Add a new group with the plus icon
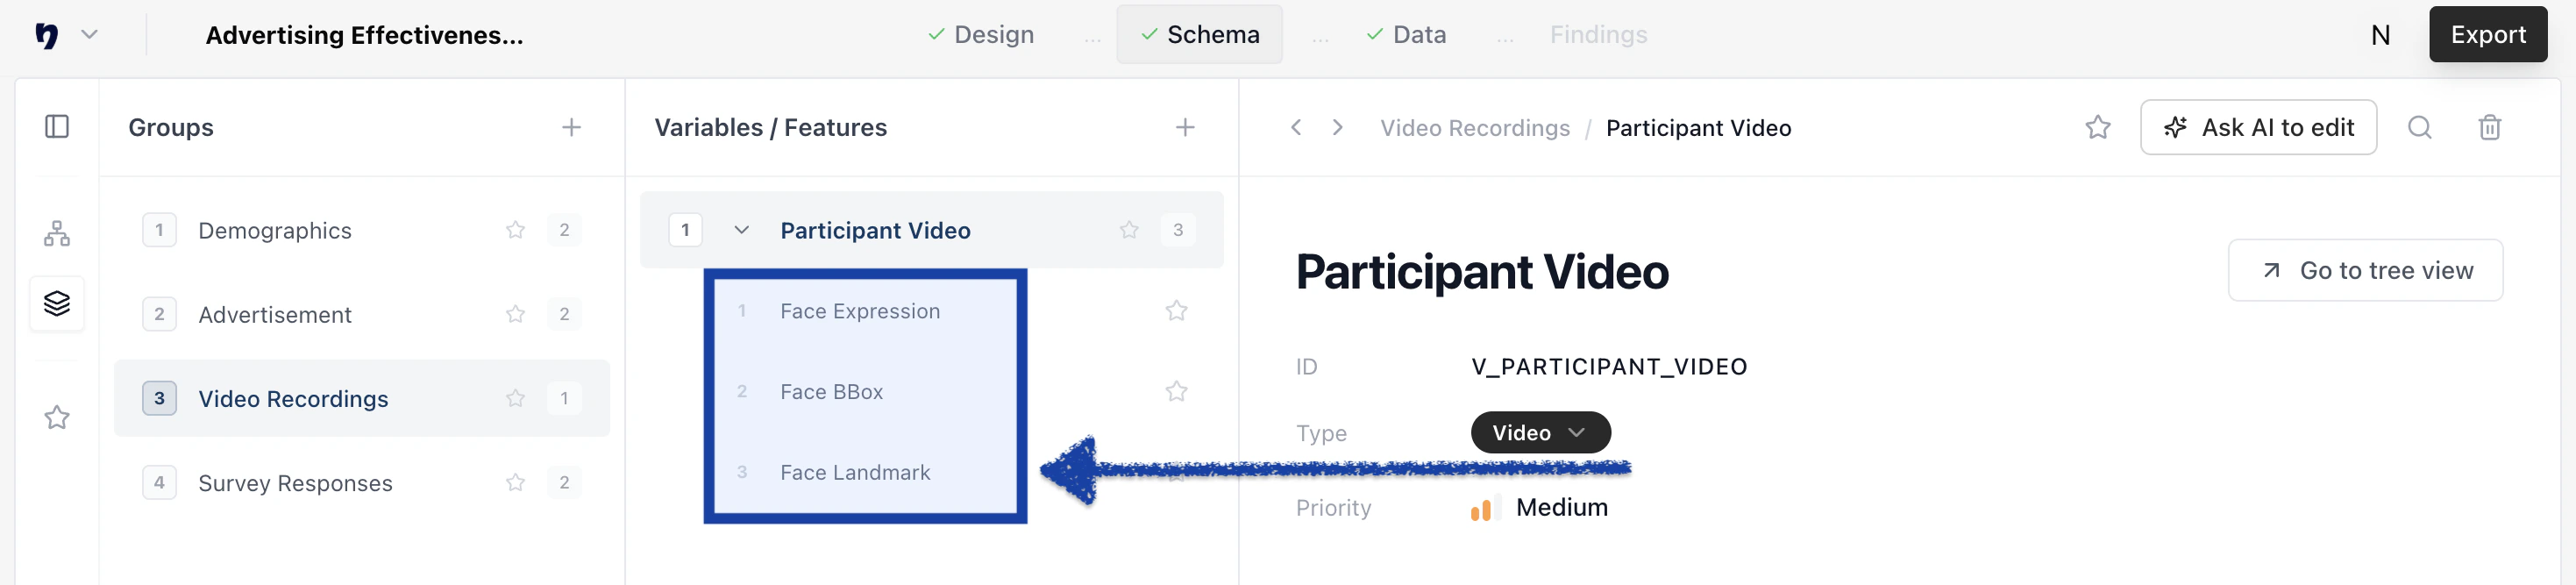2576x585 pixels. coord(571,127)
